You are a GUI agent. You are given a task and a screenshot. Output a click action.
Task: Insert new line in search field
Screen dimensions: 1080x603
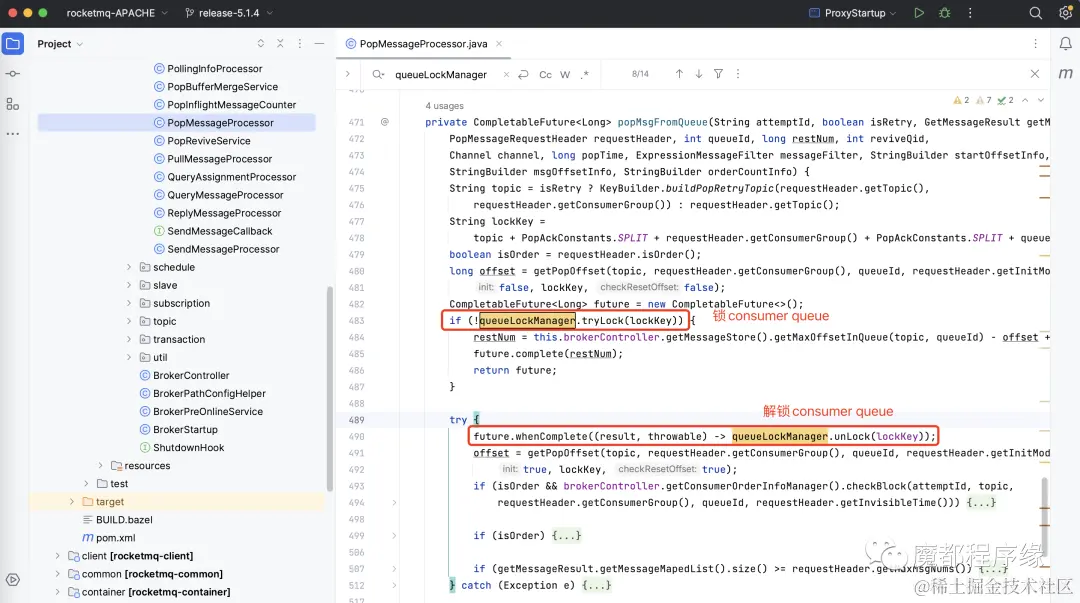pyautogui.click(x=523, y=74)
